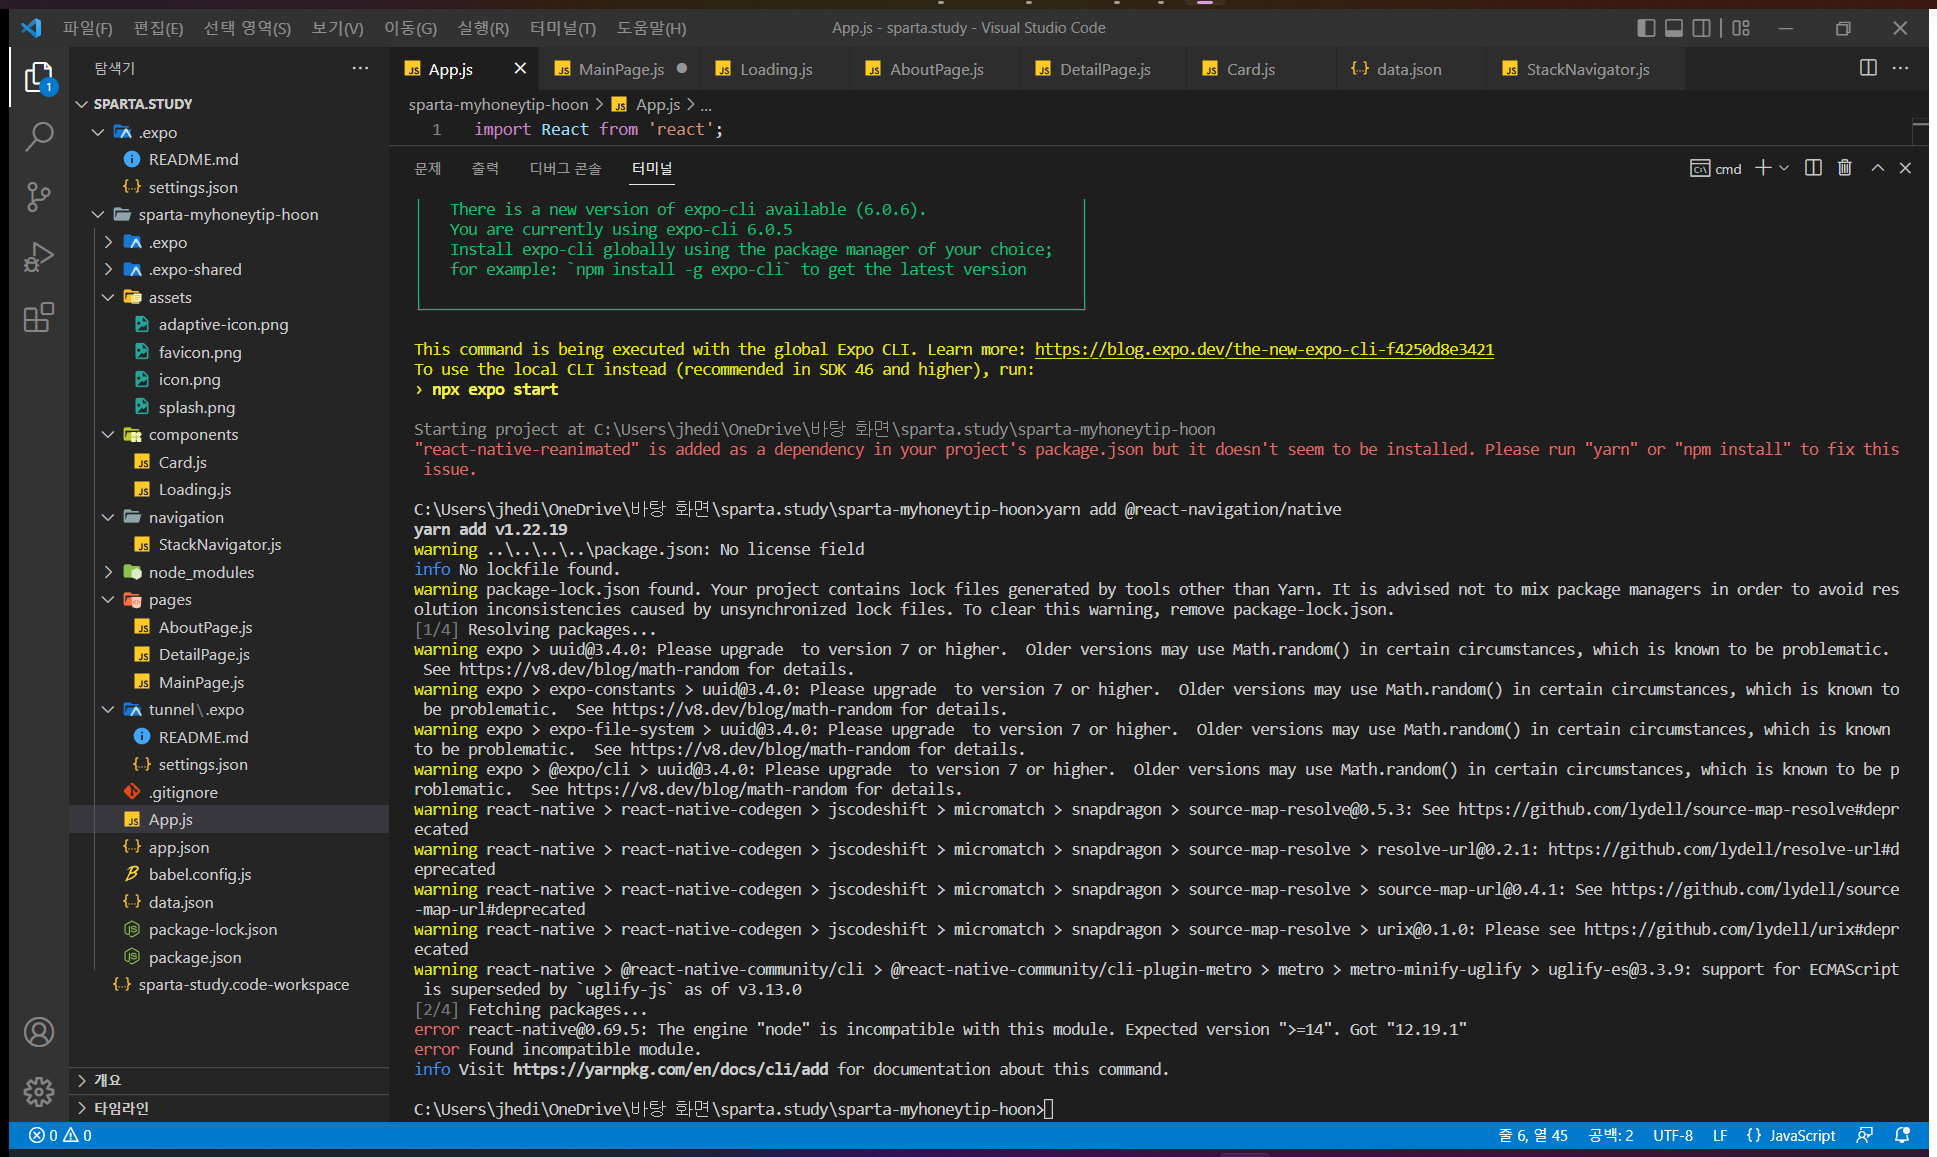The width and height of the screenshot is (1937, 1157).
Task: Open the splash.png asset file
Action: pos(197,407)
